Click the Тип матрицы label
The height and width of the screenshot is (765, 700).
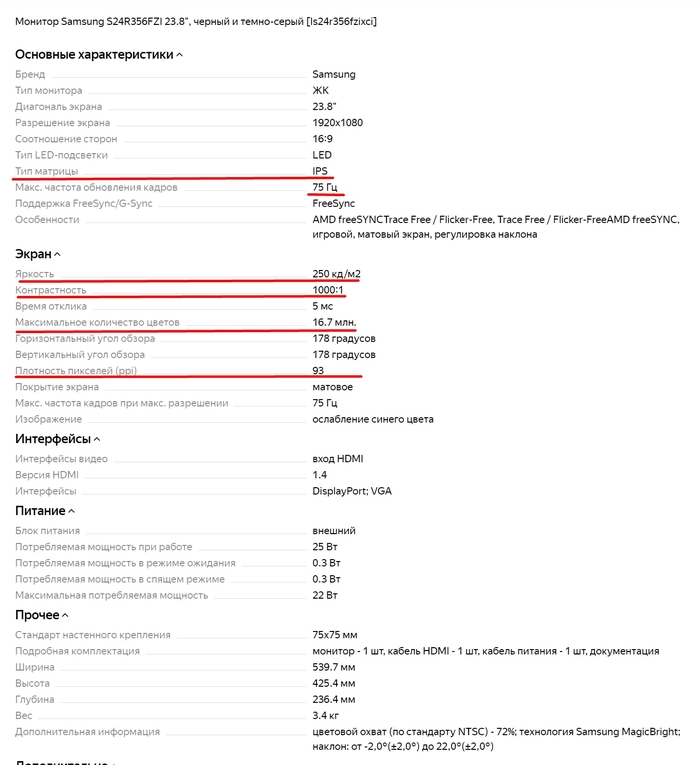[46, 171]
